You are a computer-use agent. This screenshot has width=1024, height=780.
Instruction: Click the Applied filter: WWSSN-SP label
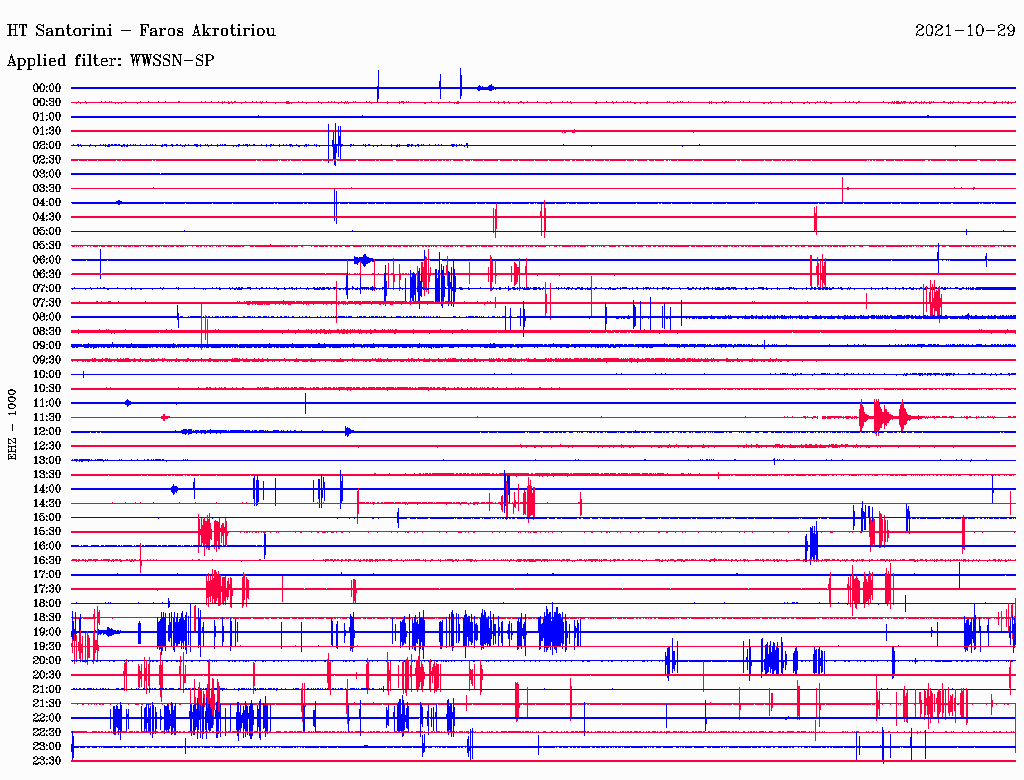[x=110, y=61]
